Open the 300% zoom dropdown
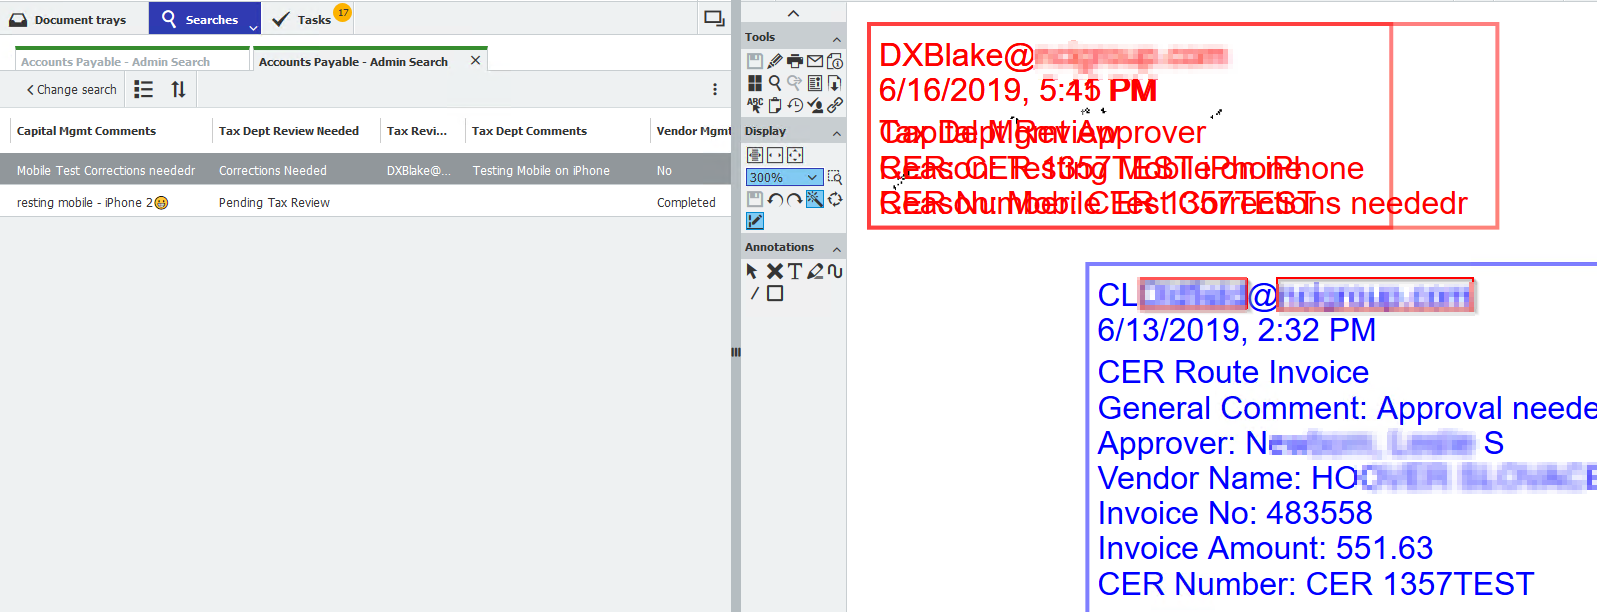This screenshot has height=612, width=1597. pyautogui.click(x=812, y=178)
